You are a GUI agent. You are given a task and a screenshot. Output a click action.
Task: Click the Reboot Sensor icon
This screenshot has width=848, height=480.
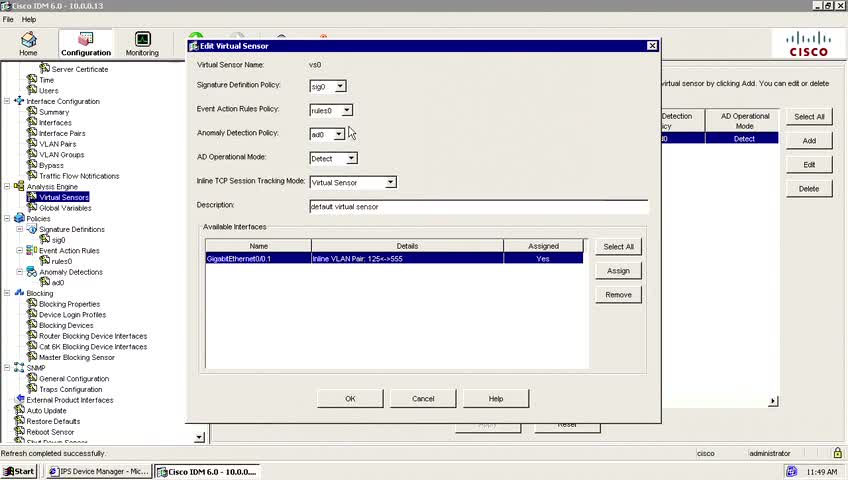click(20, 431)
